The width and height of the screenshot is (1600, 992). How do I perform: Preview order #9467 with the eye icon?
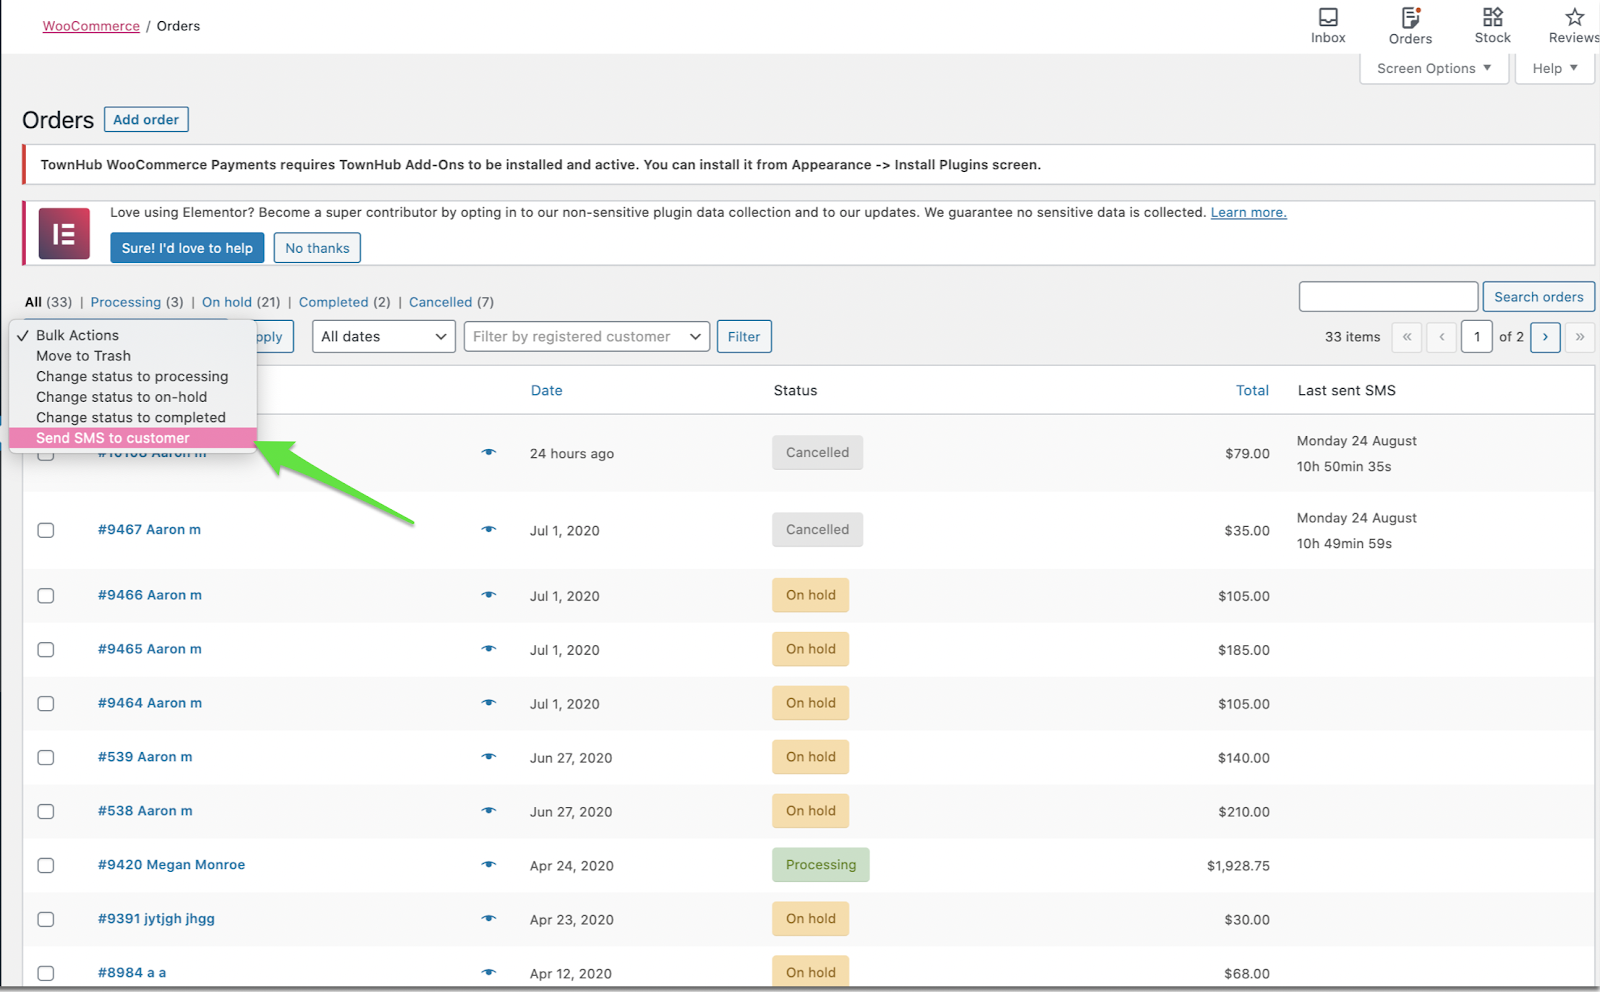(489, 529)
